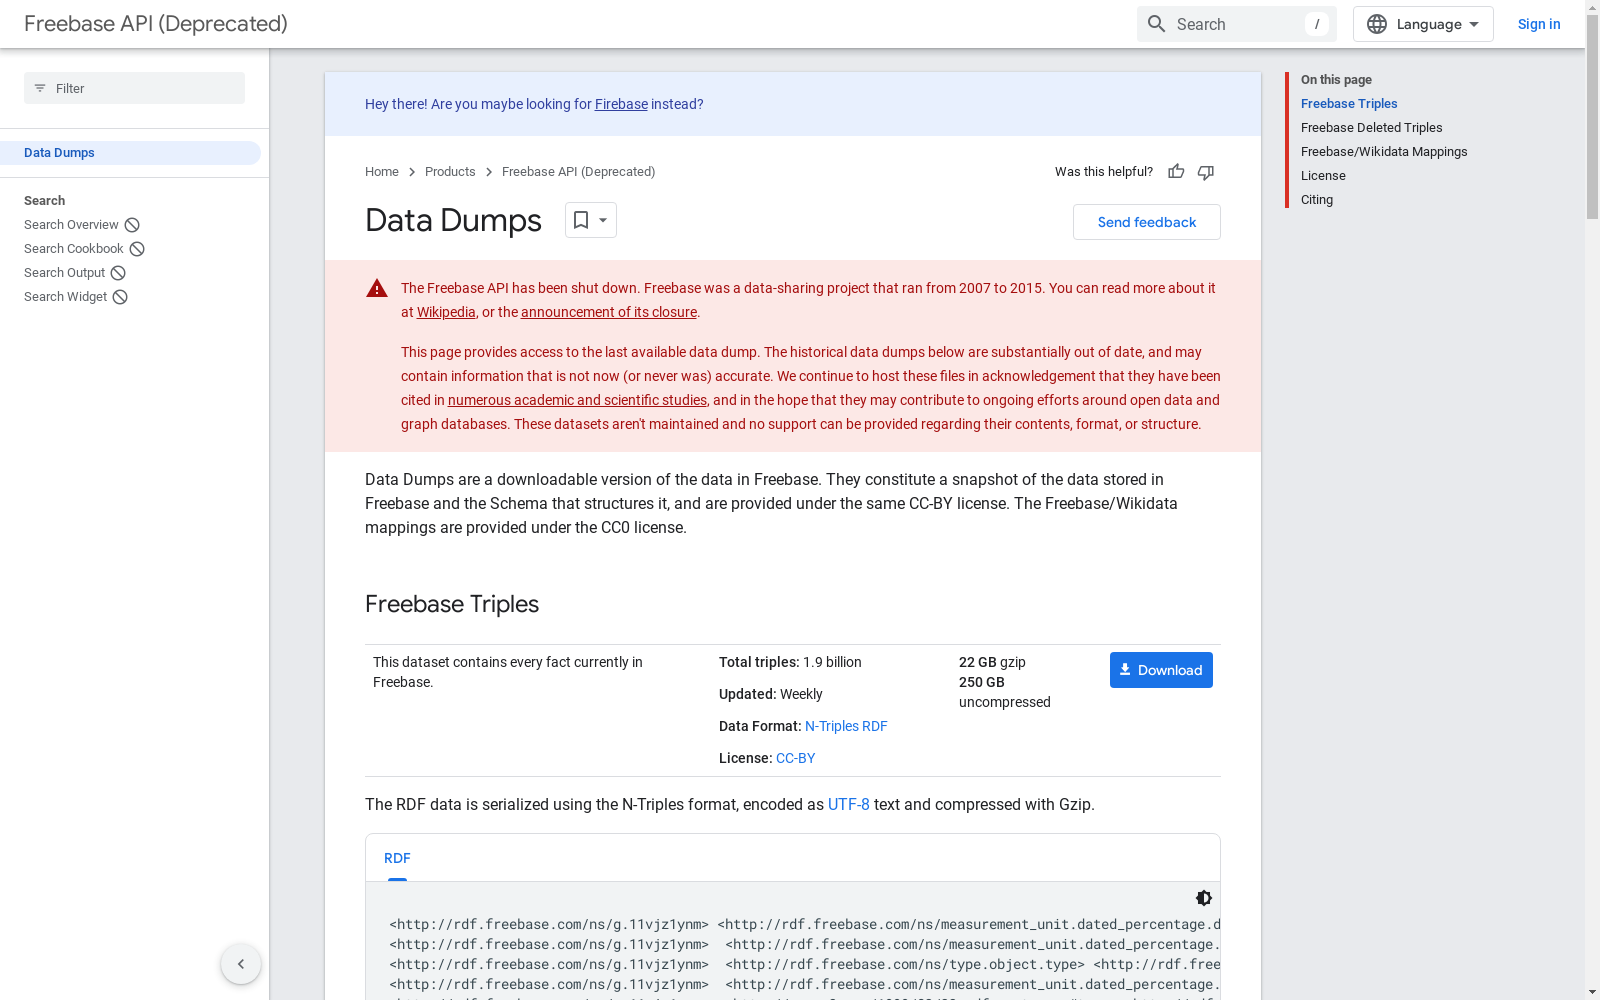The width and height of the screenshot is (1600, 1000).
Task: Click the thumbs-up helpful icon
Action: tap(1176, 172)
